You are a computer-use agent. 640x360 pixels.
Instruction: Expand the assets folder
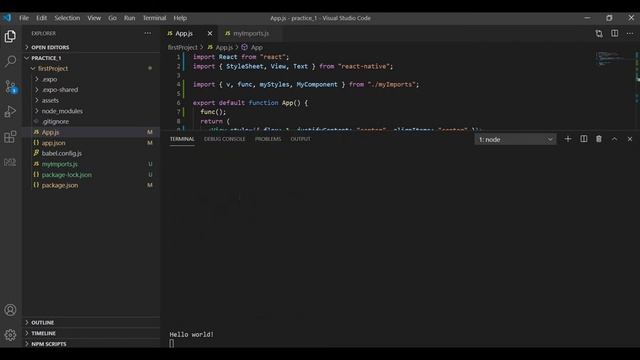click(91, 100)
